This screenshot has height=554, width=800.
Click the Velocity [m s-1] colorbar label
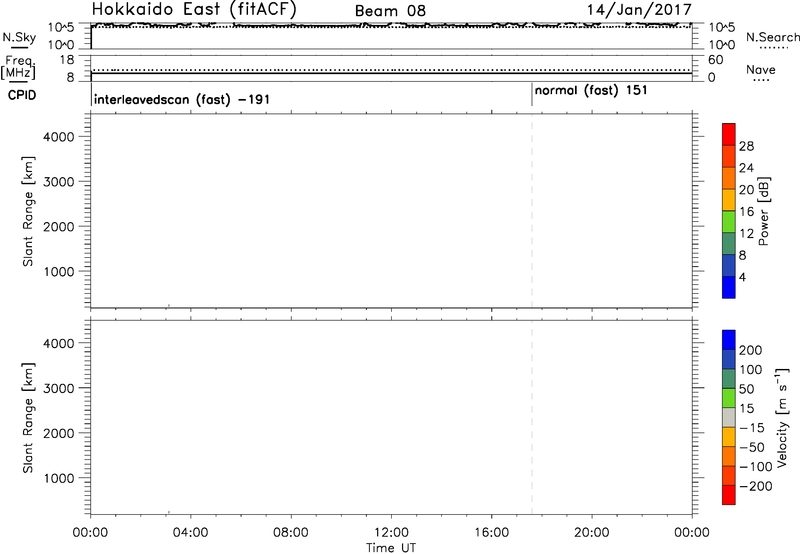click(782, 417)
